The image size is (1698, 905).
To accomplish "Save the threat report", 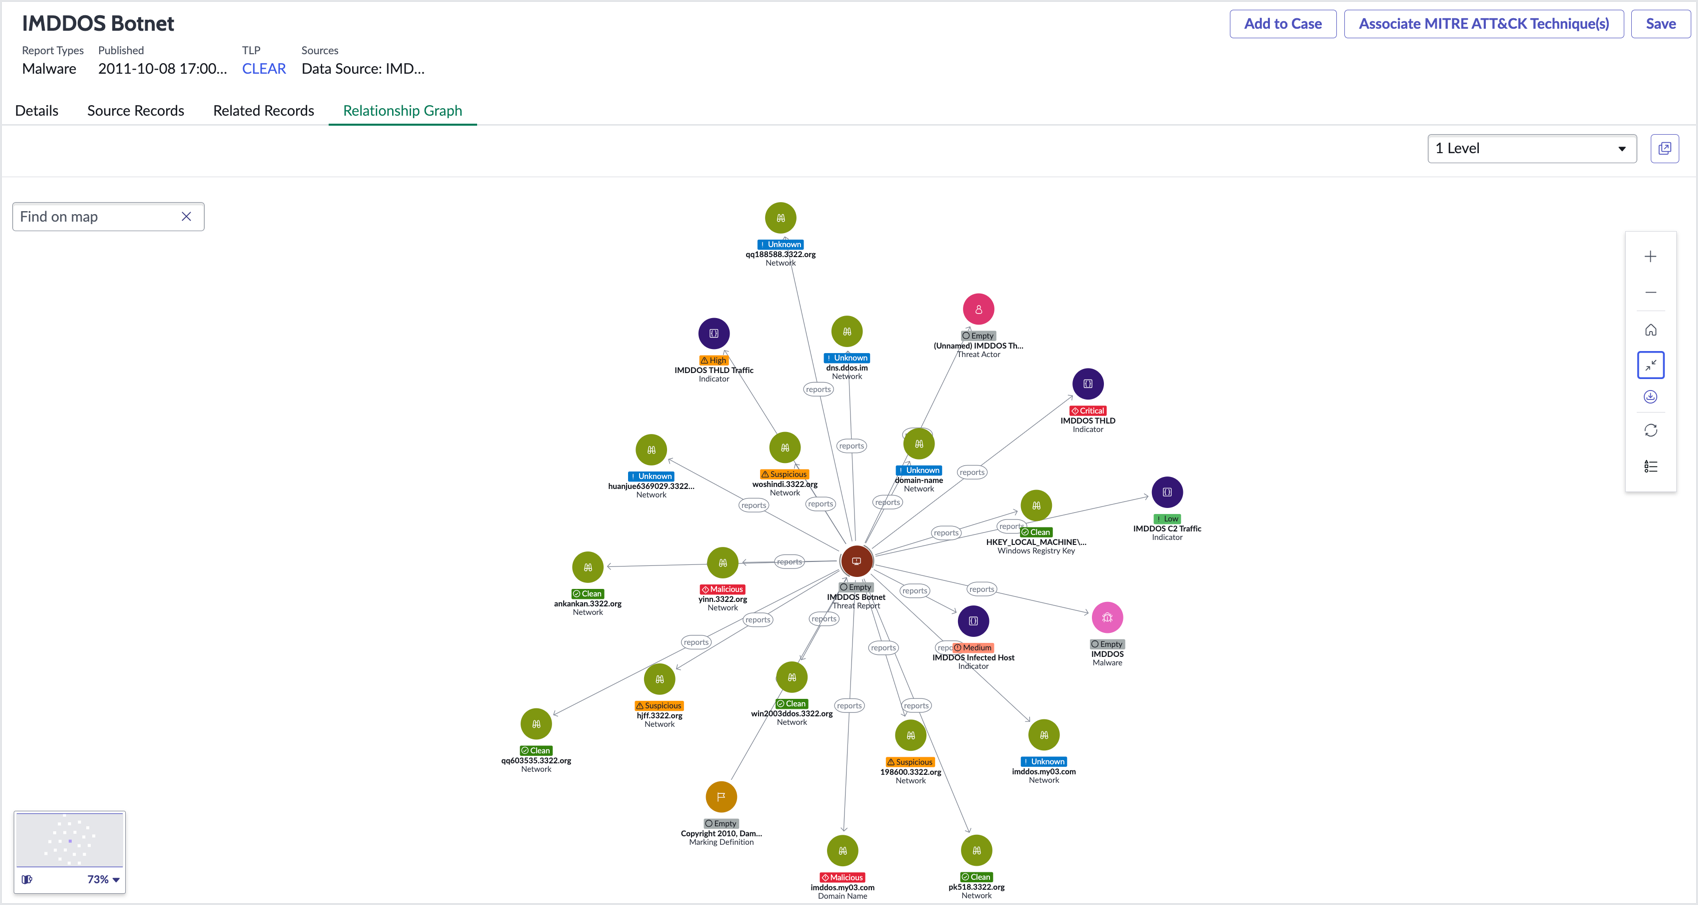I will tap(1661, 24).
